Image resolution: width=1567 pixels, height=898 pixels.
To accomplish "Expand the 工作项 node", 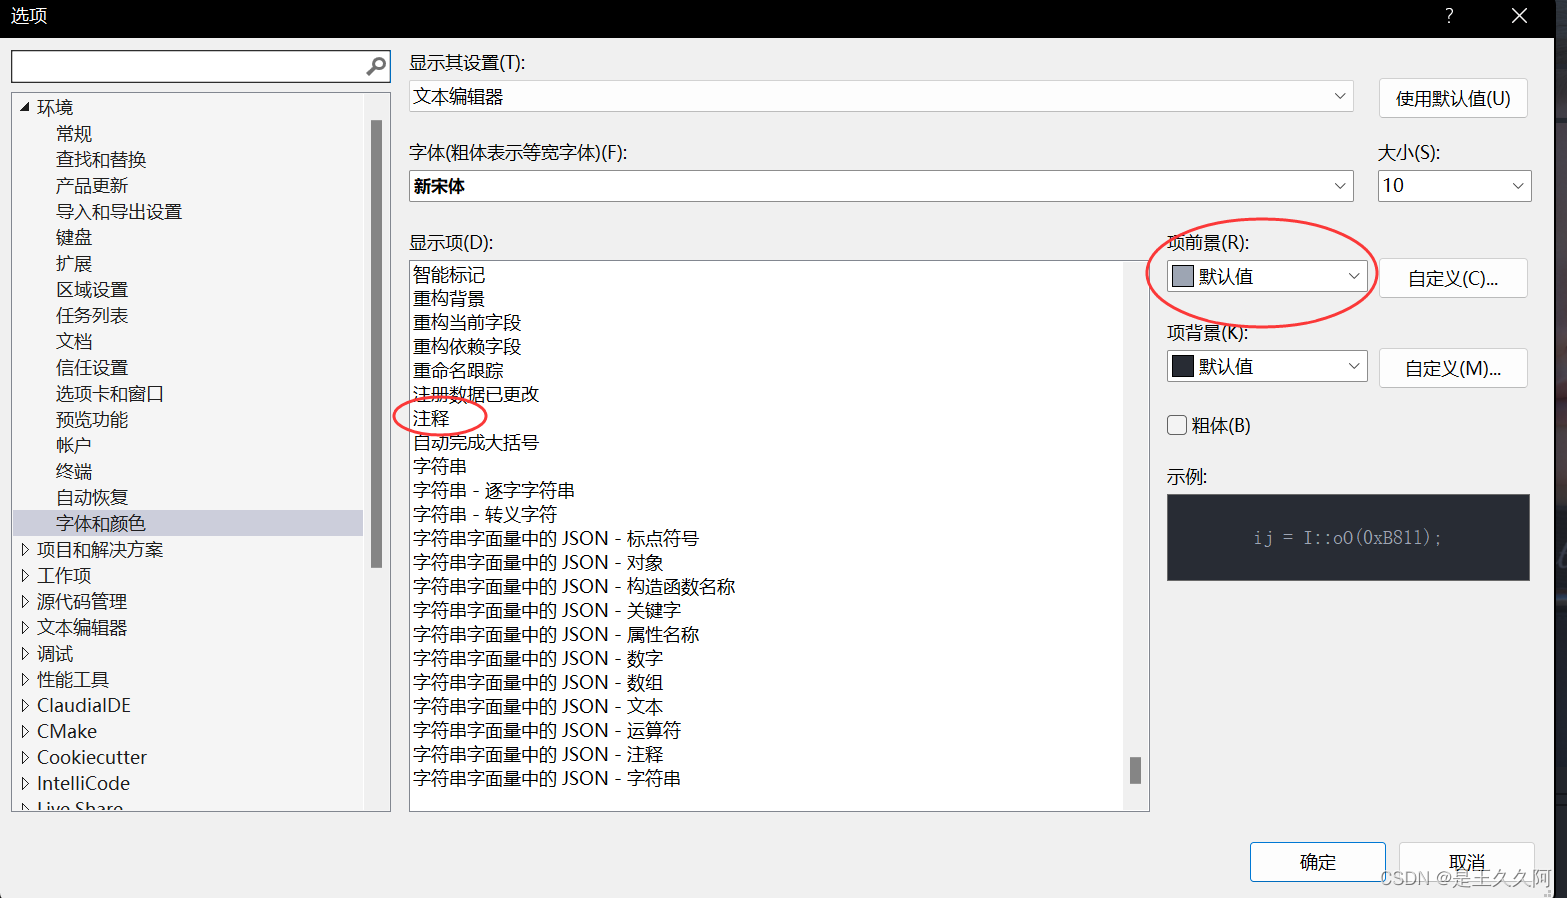I will pyautogui.click(x=25, y=575).
